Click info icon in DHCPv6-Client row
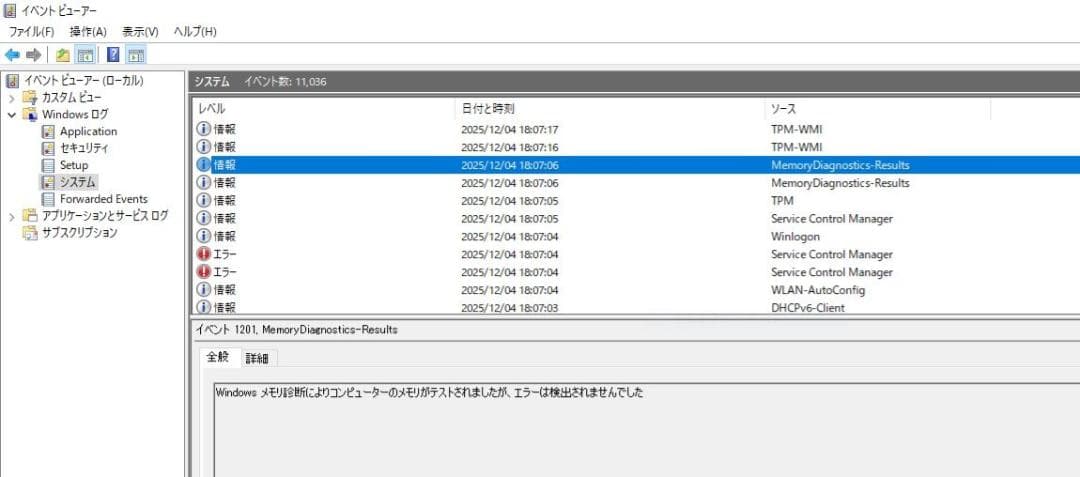This screenshot has width=1080, height=477. [x=204, y=308]
